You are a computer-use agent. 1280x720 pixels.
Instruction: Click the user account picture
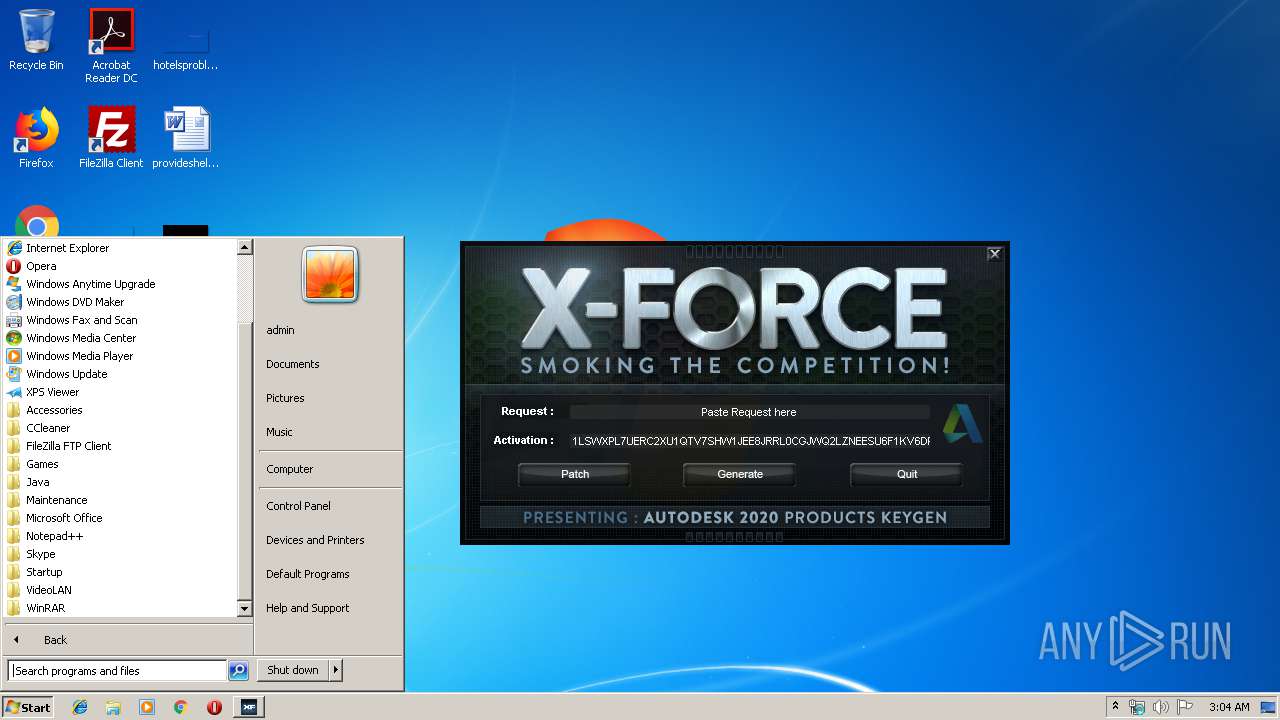pos(330,274)
